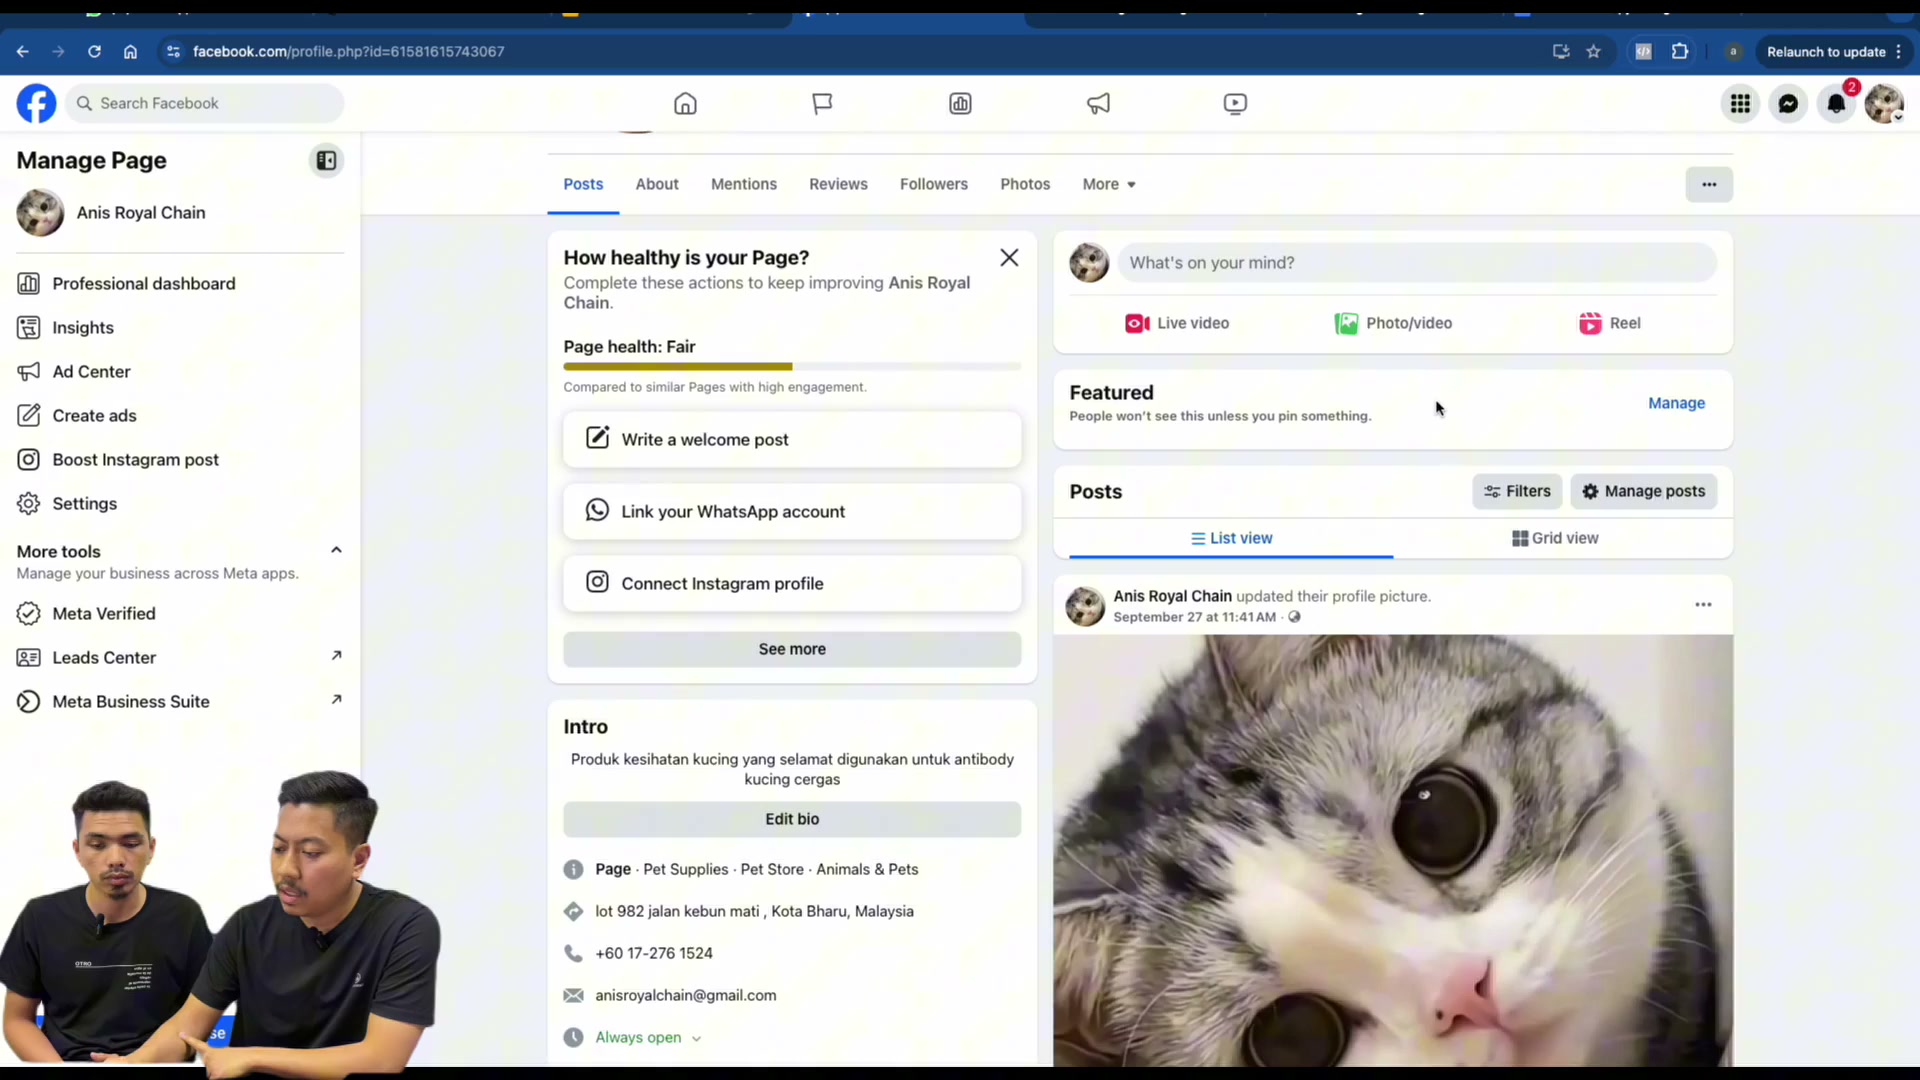The height and width of the screenshot is (1080, 1920).
Task: Open the Professional dashboard chart icon in top navigation
Action: (x=960, y=104)
